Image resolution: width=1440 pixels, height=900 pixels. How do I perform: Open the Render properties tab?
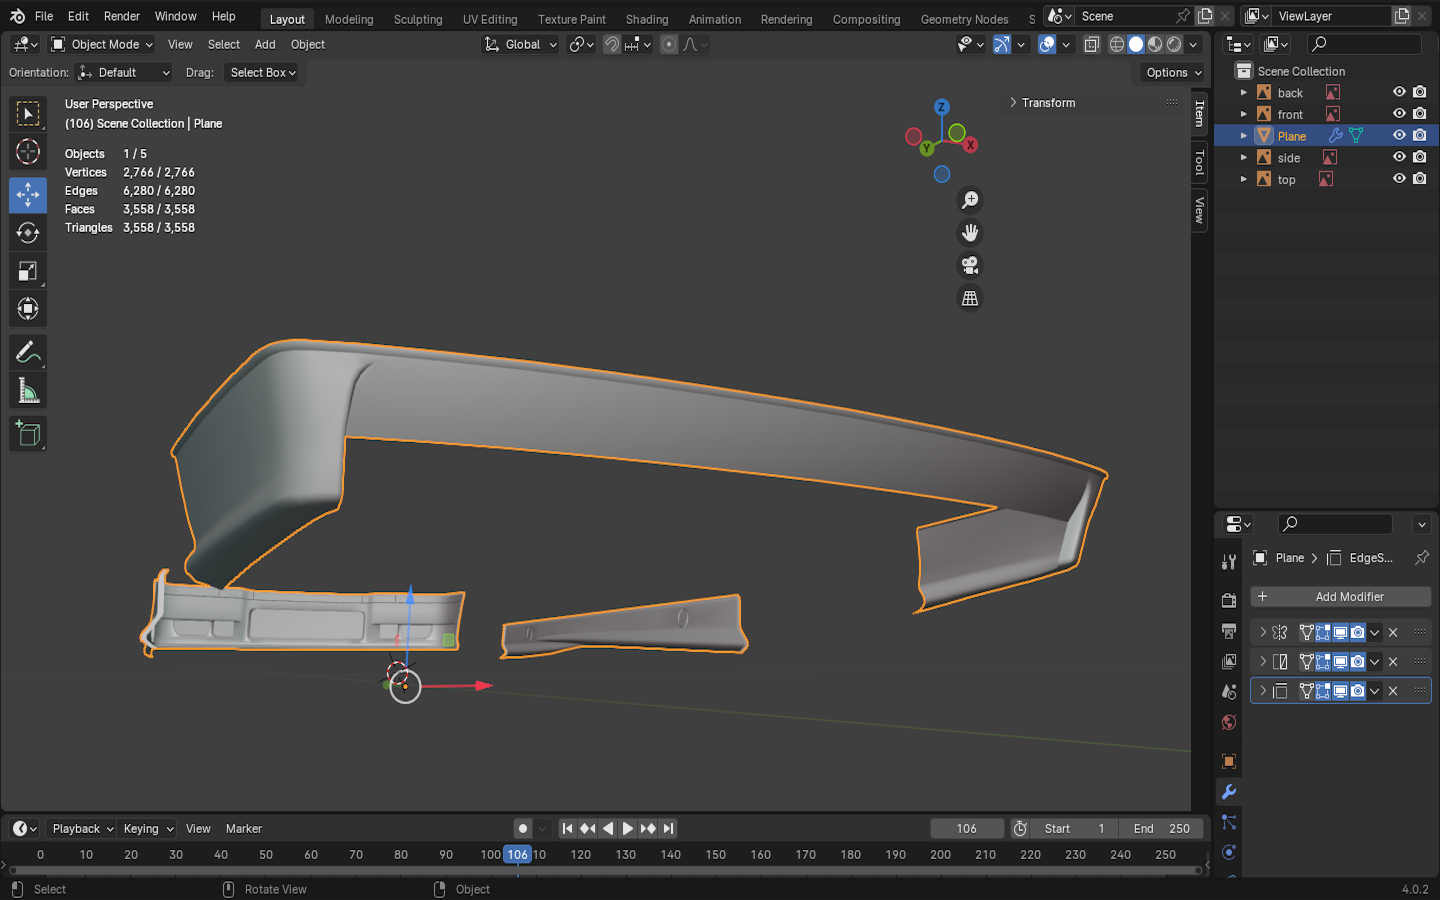tap(1229, 600)
